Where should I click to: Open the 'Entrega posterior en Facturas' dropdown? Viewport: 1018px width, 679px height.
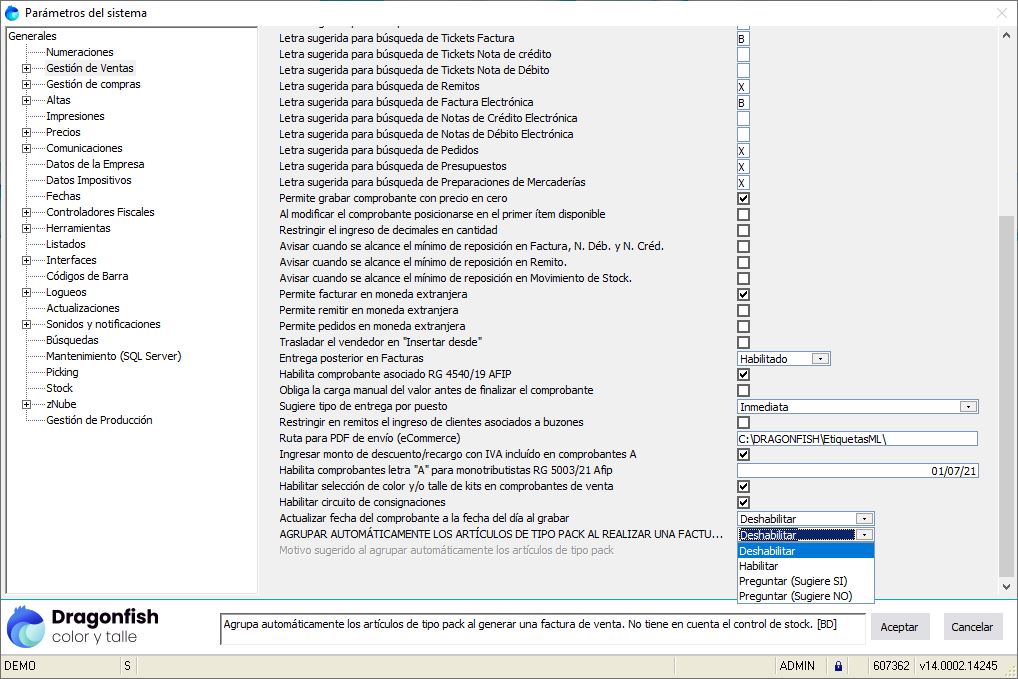(x=821, y=358)
